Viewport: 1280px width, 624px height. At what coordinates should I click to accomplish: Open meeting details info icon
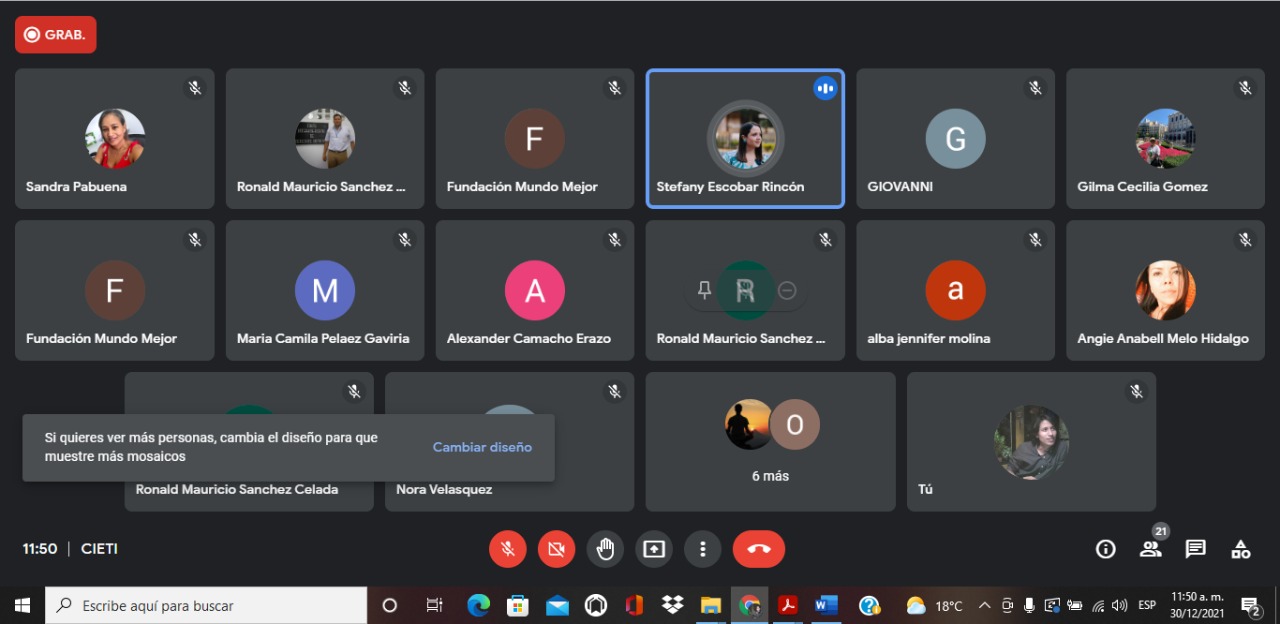coord(1105,549)
